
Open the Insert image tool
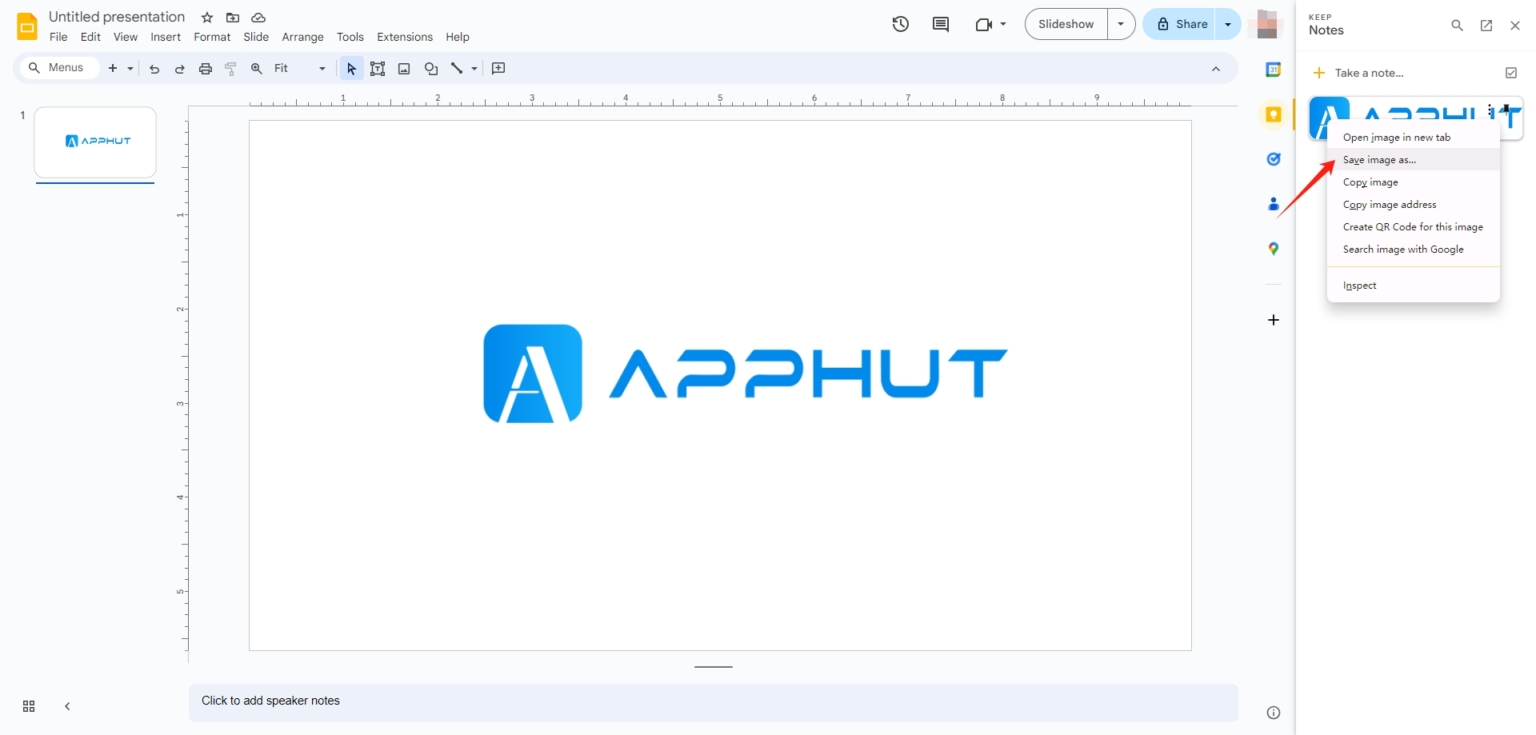click(x=404, y=68)
